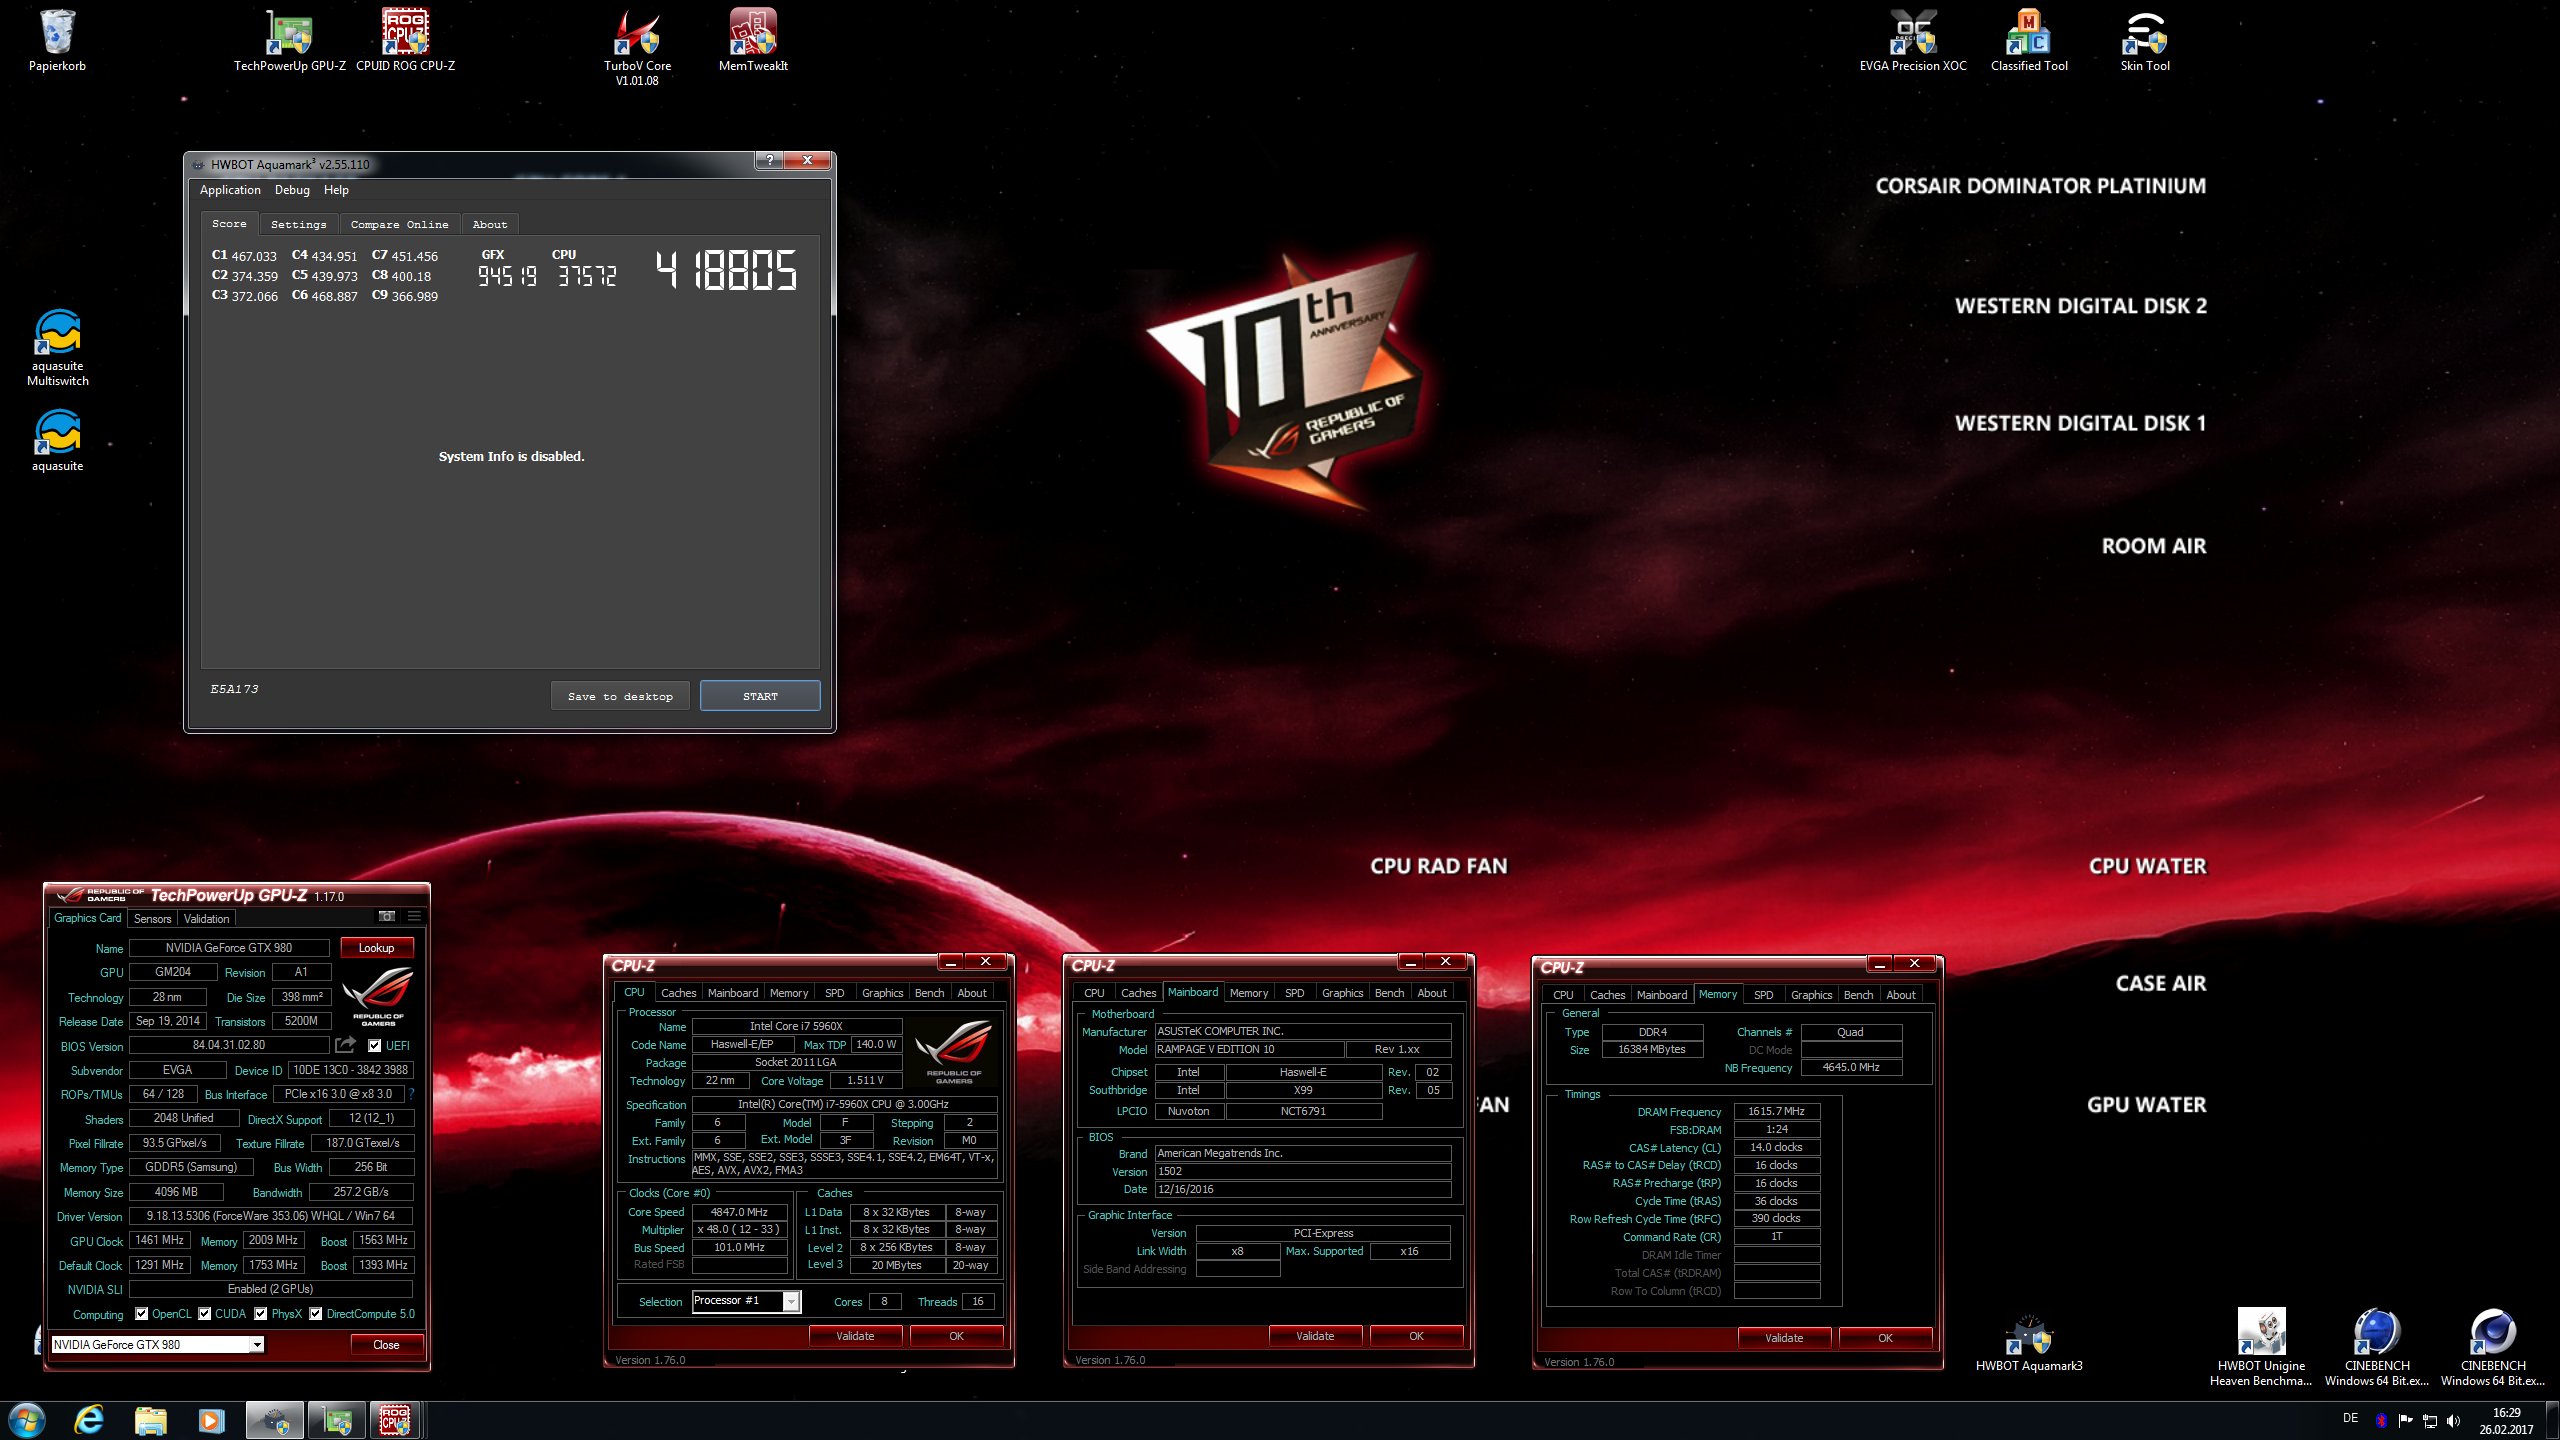Expand the GPU selection dropdown in GPU-Z
2560x1440 pixels.
tap(257, 1345)
